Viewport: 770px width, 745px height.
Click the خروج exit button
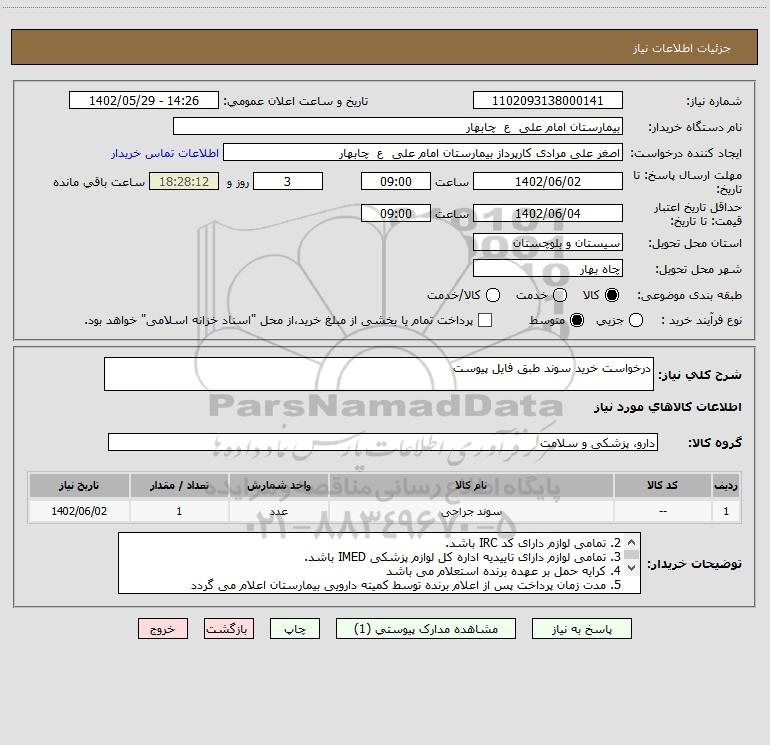click(x=163, y=629)
